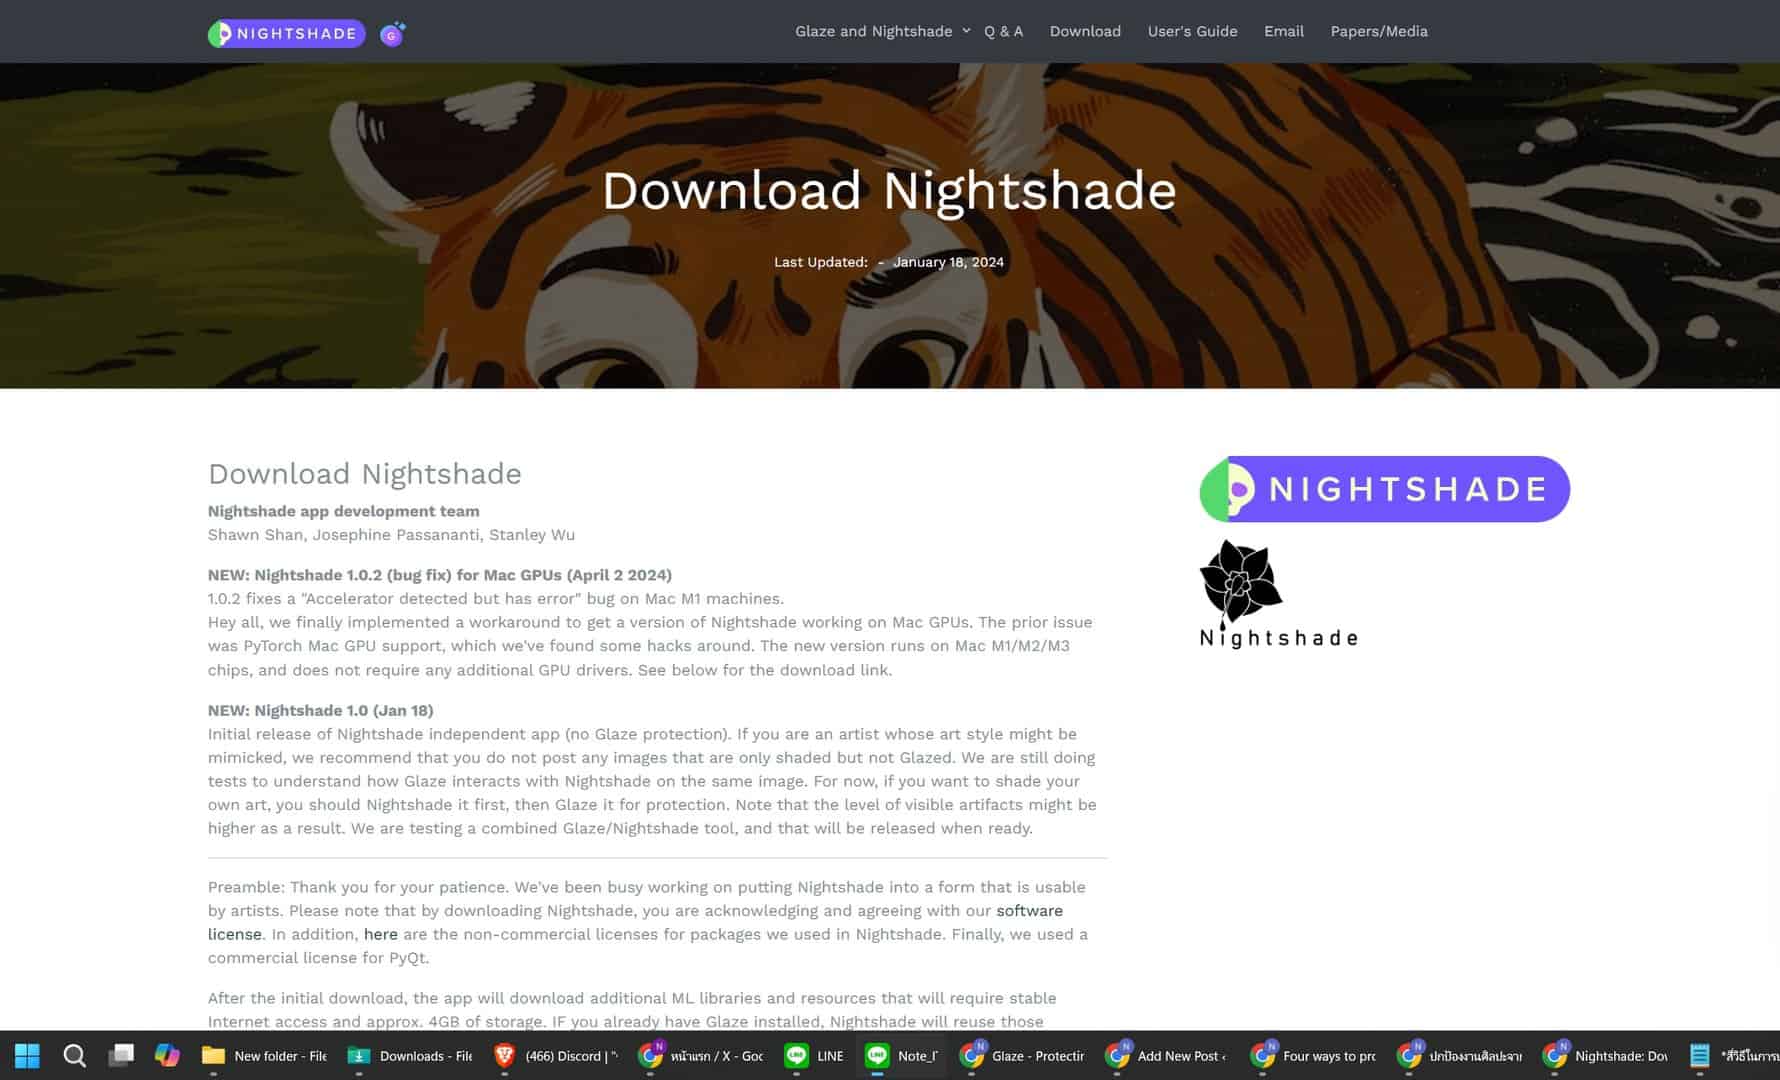Launch Copilot from the taskbar
This screenshot has width=1780, height=1080.
click(167, 1055)
